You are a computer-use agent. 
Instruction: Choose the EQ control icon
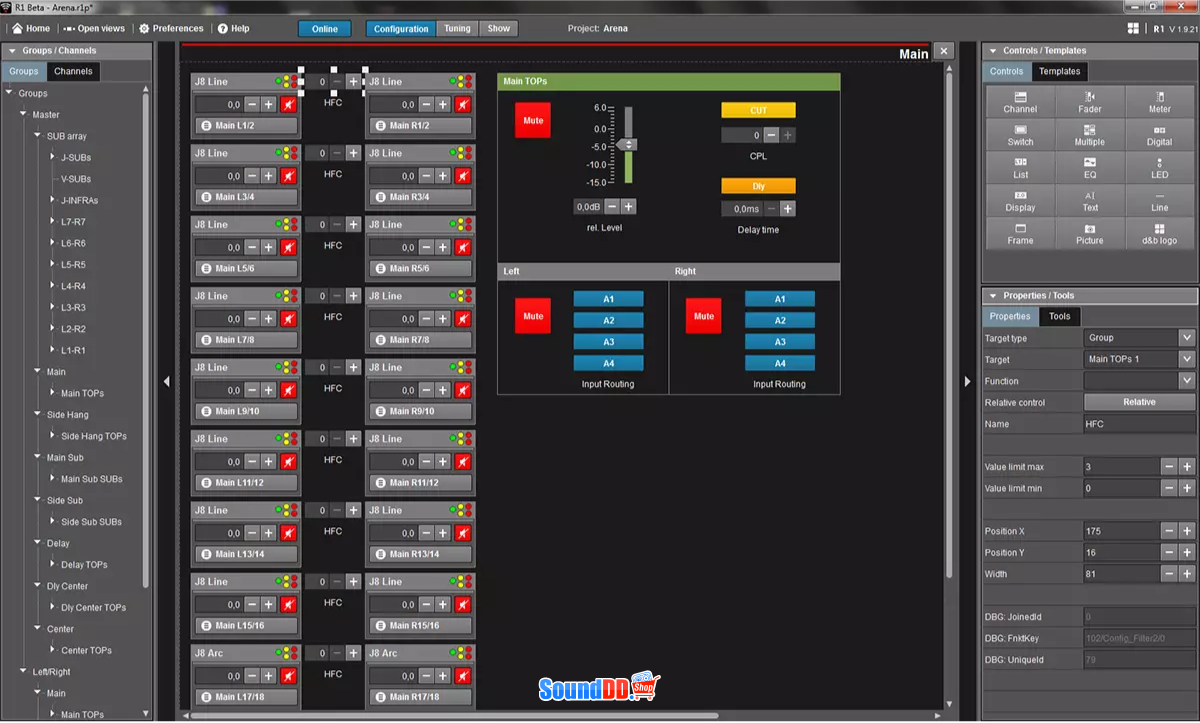coord(1090,168)
